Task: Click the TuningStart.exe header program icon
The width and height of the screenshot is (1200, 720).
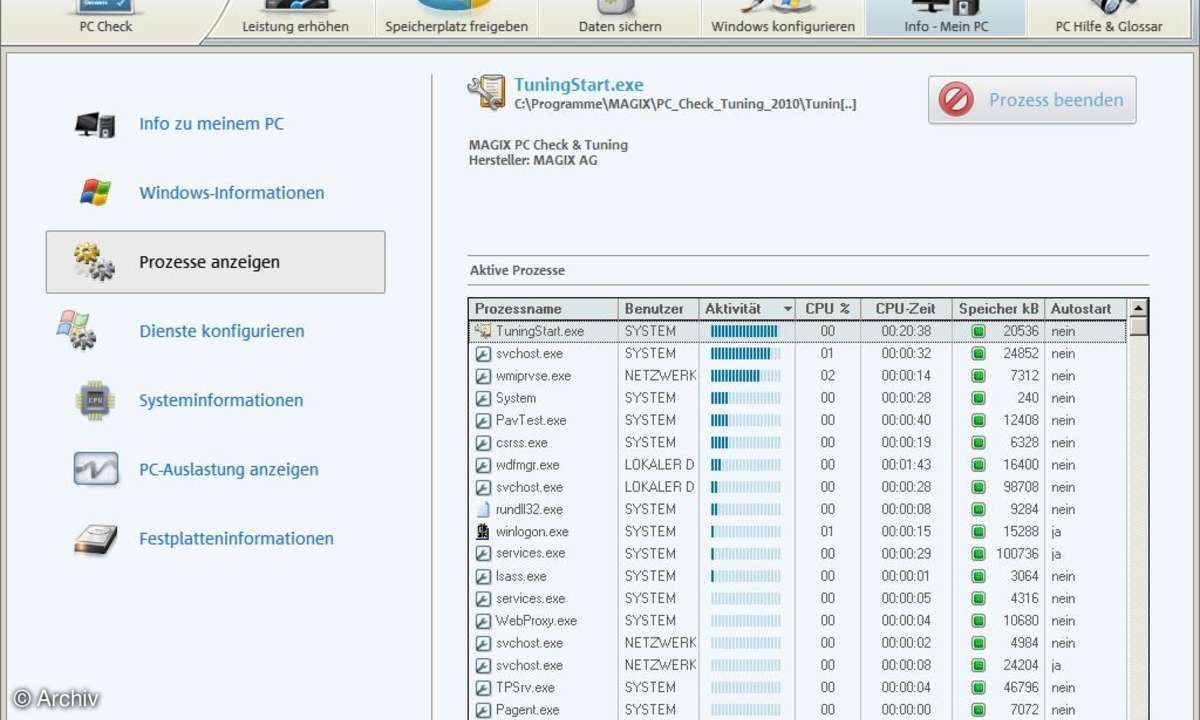Action: [487, 92]
